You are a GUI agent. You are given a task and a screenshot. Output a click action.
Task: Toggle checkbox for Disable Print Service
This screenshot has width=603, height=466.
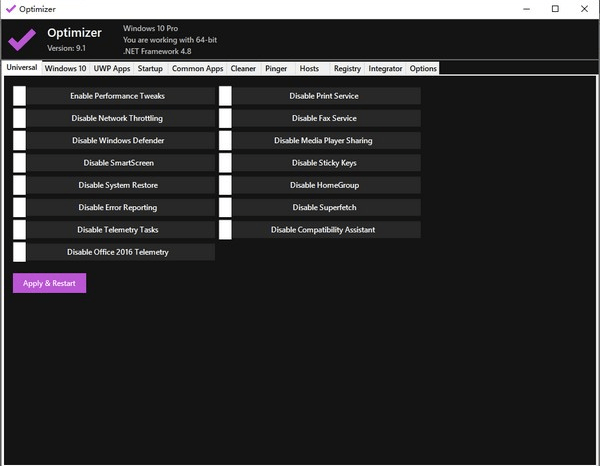225,96
